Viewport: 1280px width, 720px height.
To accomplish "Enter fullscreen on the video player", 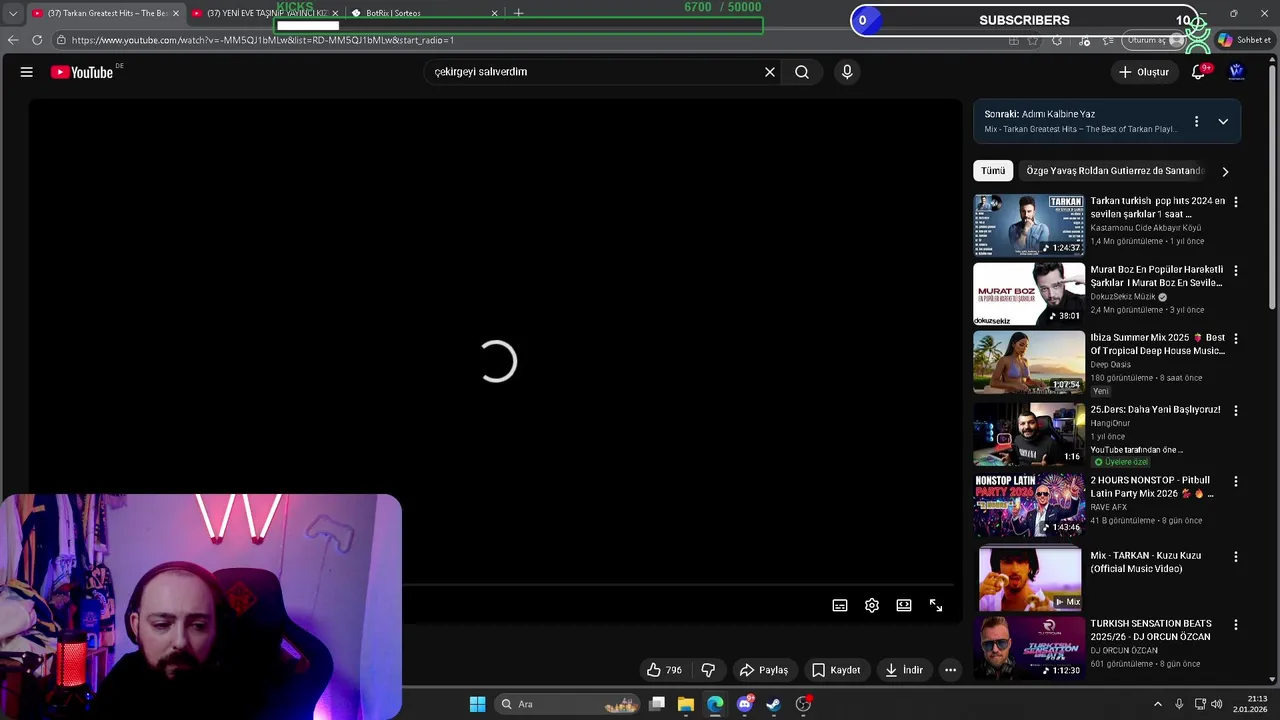I will [x=936, y=605].
